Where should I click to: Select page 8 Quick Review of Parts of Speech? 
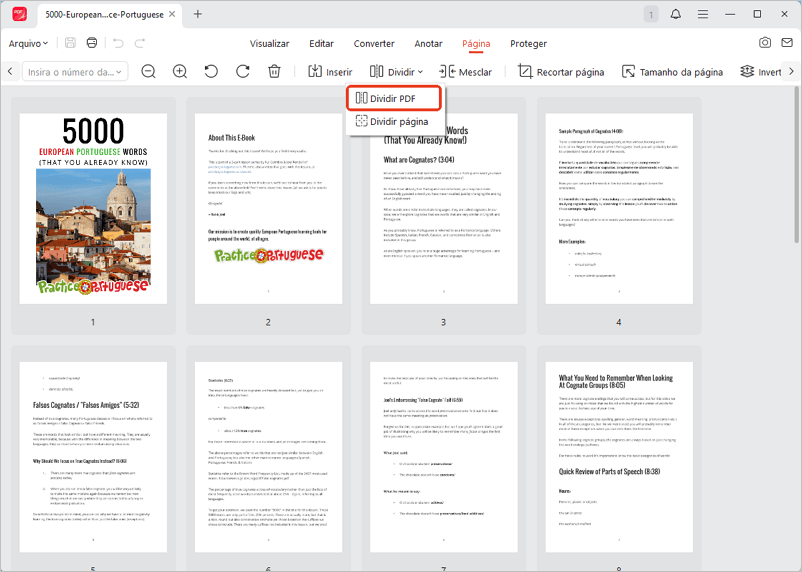click(x=619, y=457)
